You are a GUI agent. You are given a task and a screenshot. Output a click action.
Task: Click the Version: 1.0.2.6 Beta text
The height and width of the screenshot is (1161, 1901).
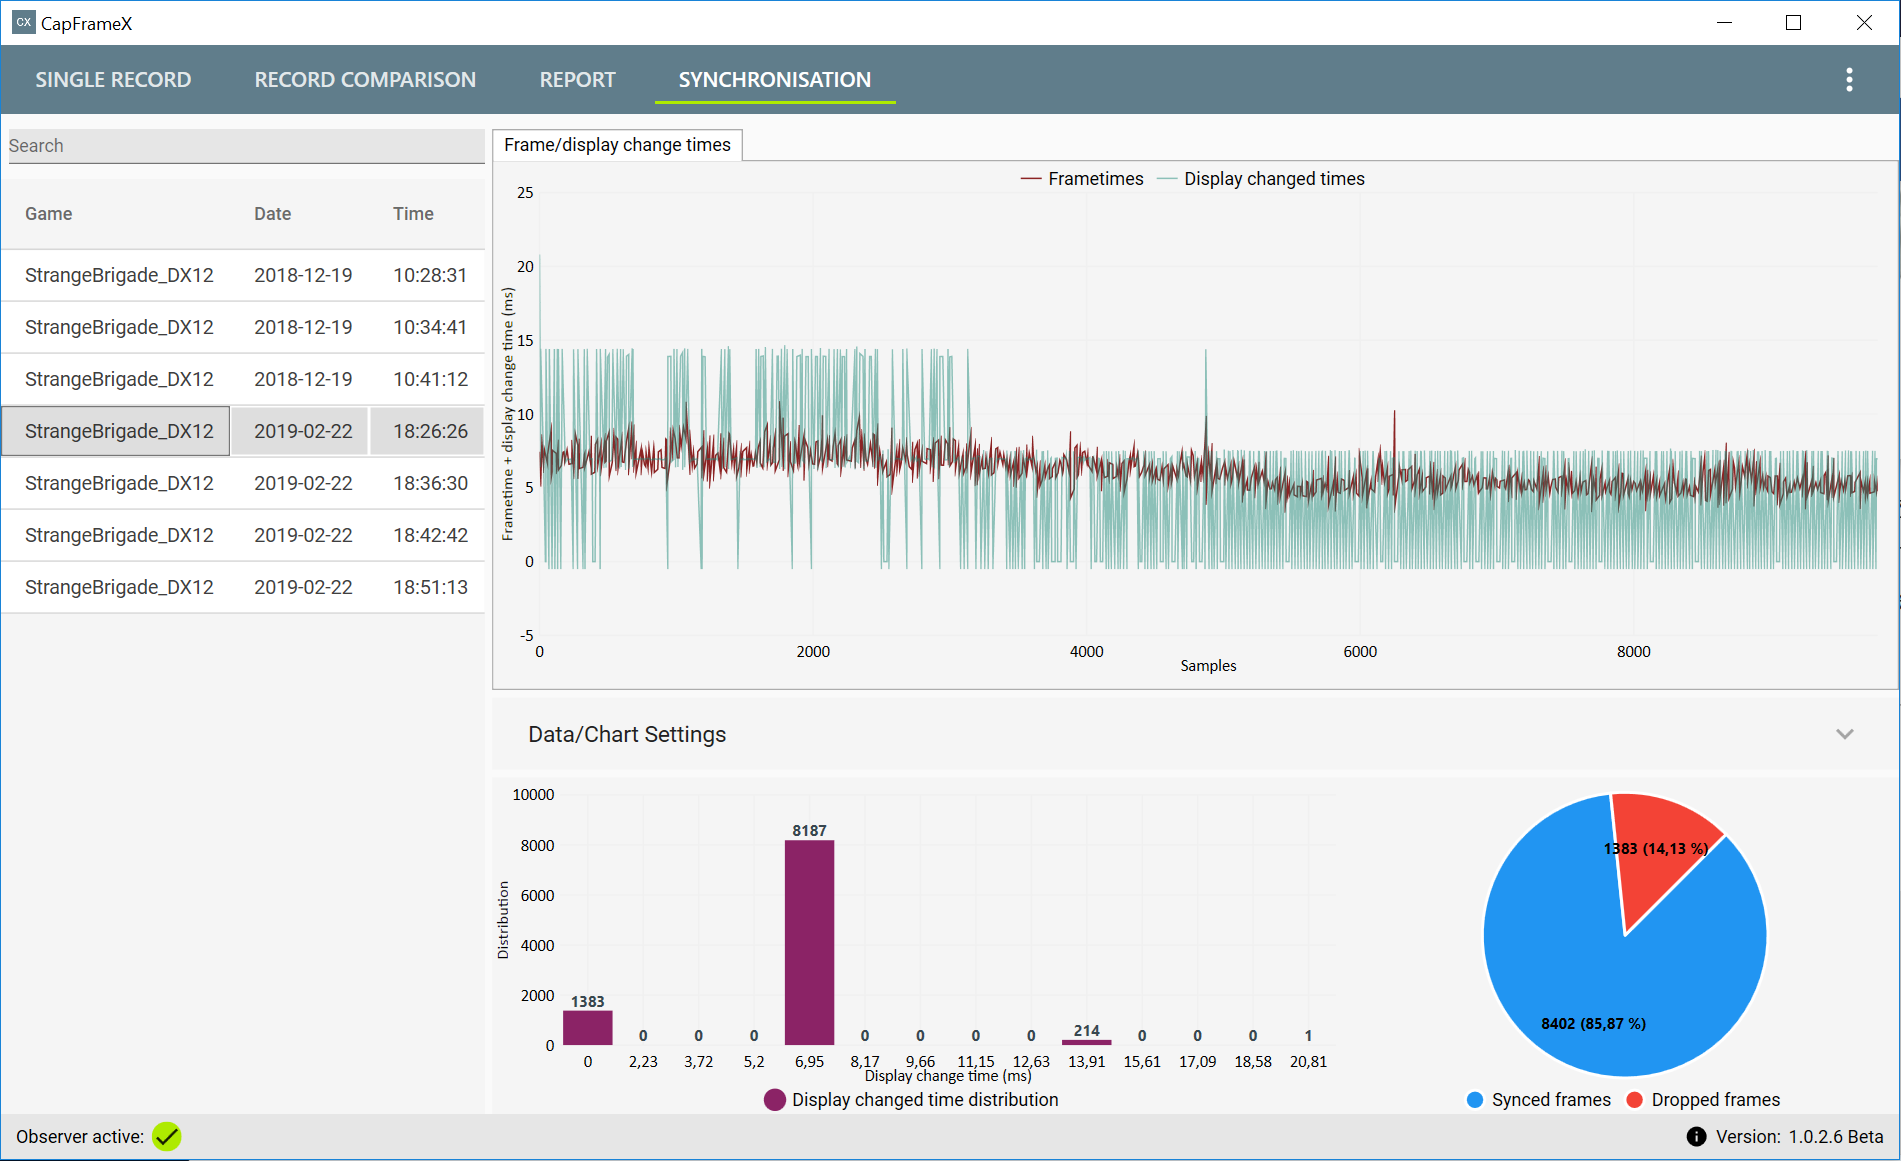[x=1799, y=1137]
